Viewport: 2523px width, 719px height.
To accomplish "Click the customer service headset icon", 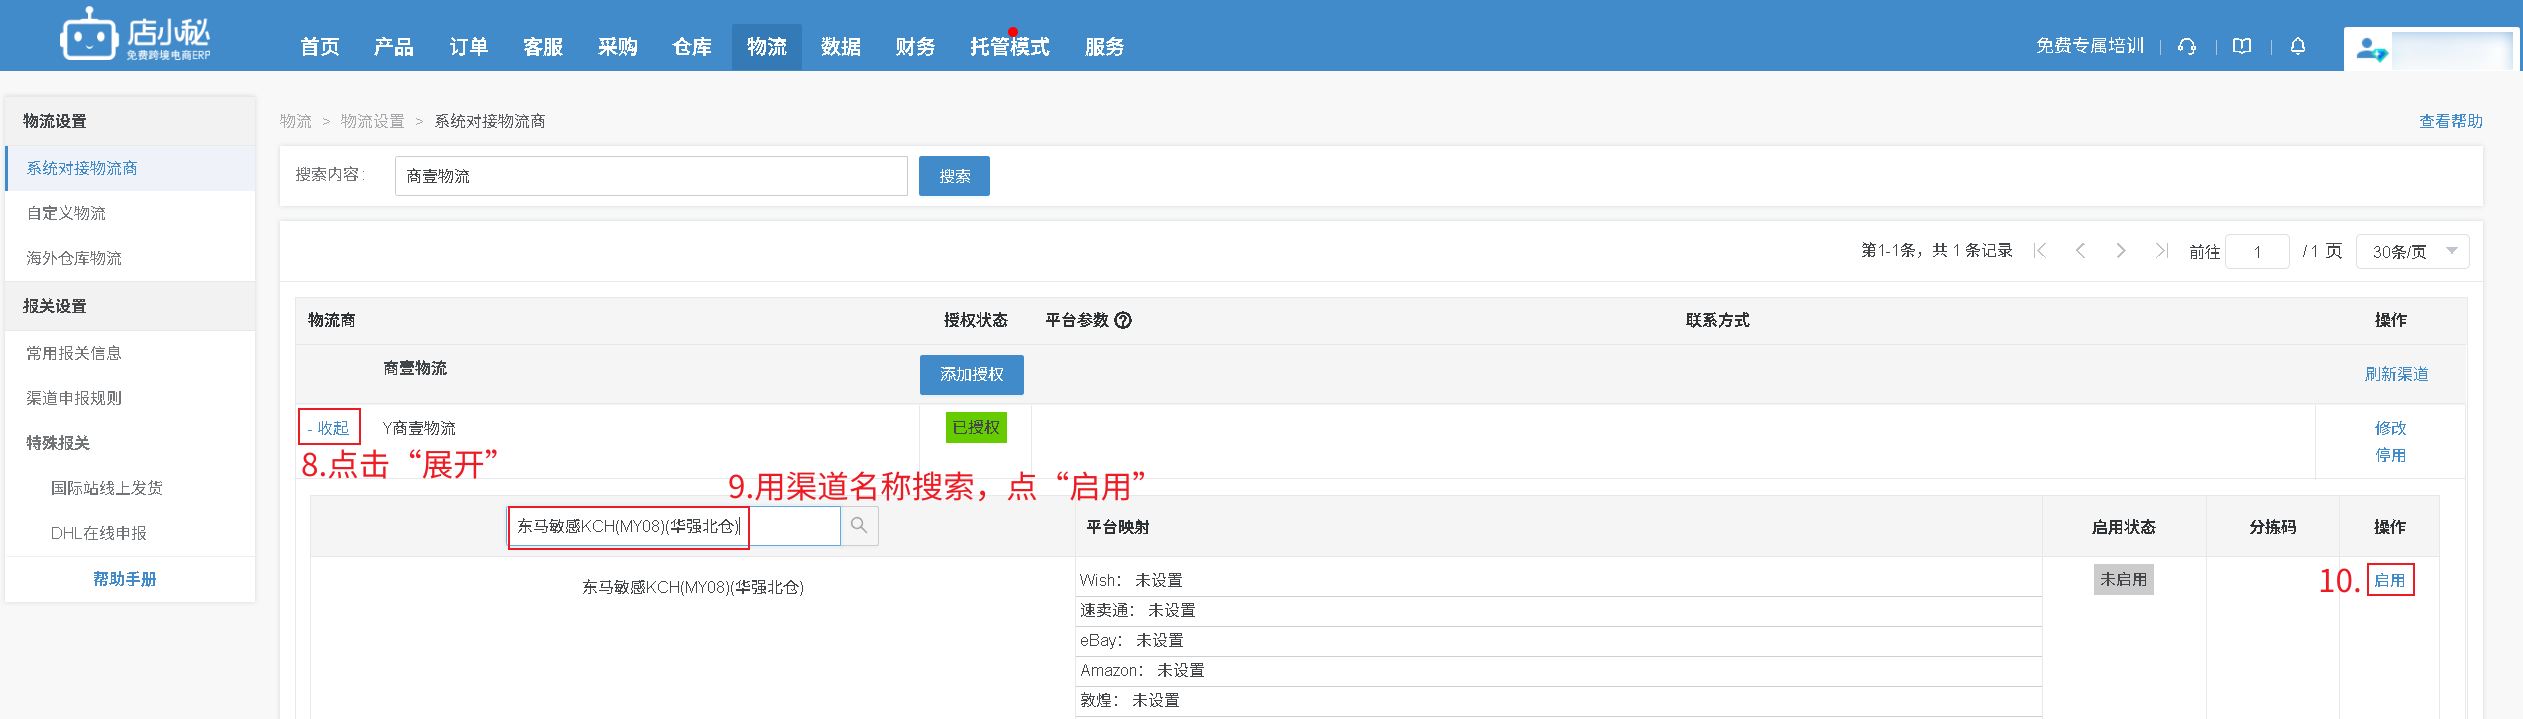I will 2187,46.
